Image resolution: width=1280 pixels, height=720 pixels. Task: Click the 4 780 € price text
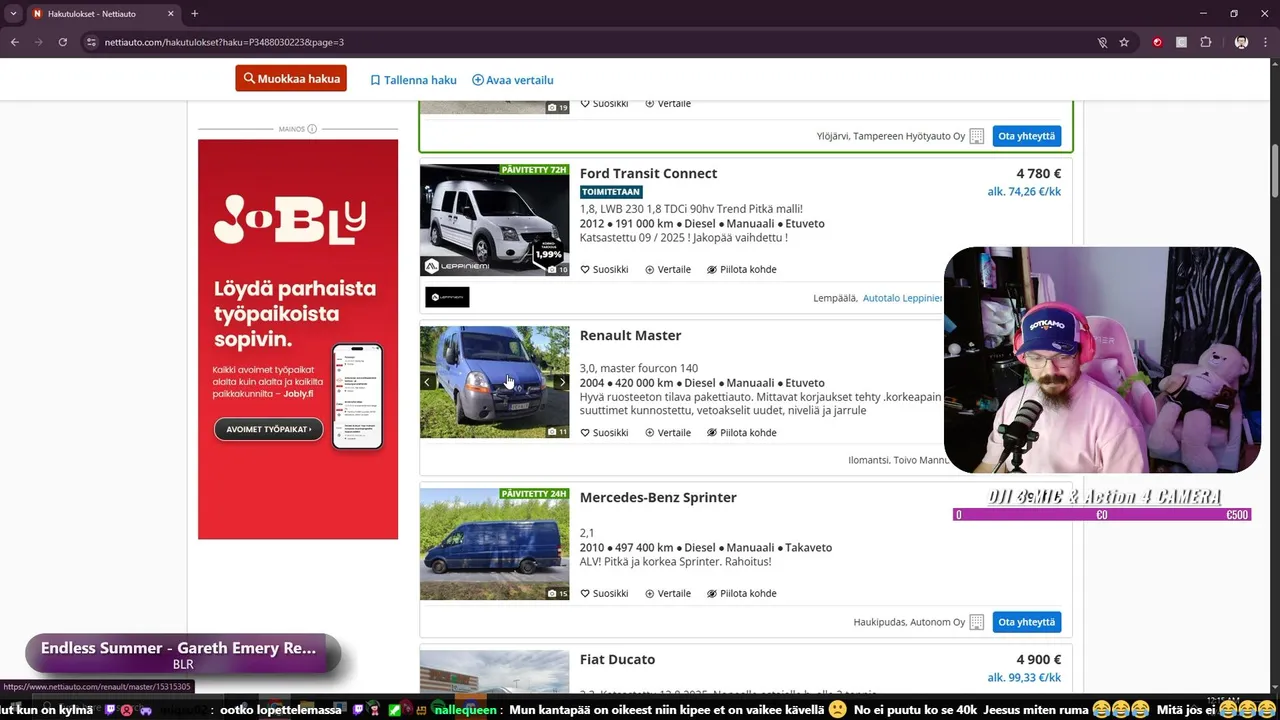tap(1039, 173)
